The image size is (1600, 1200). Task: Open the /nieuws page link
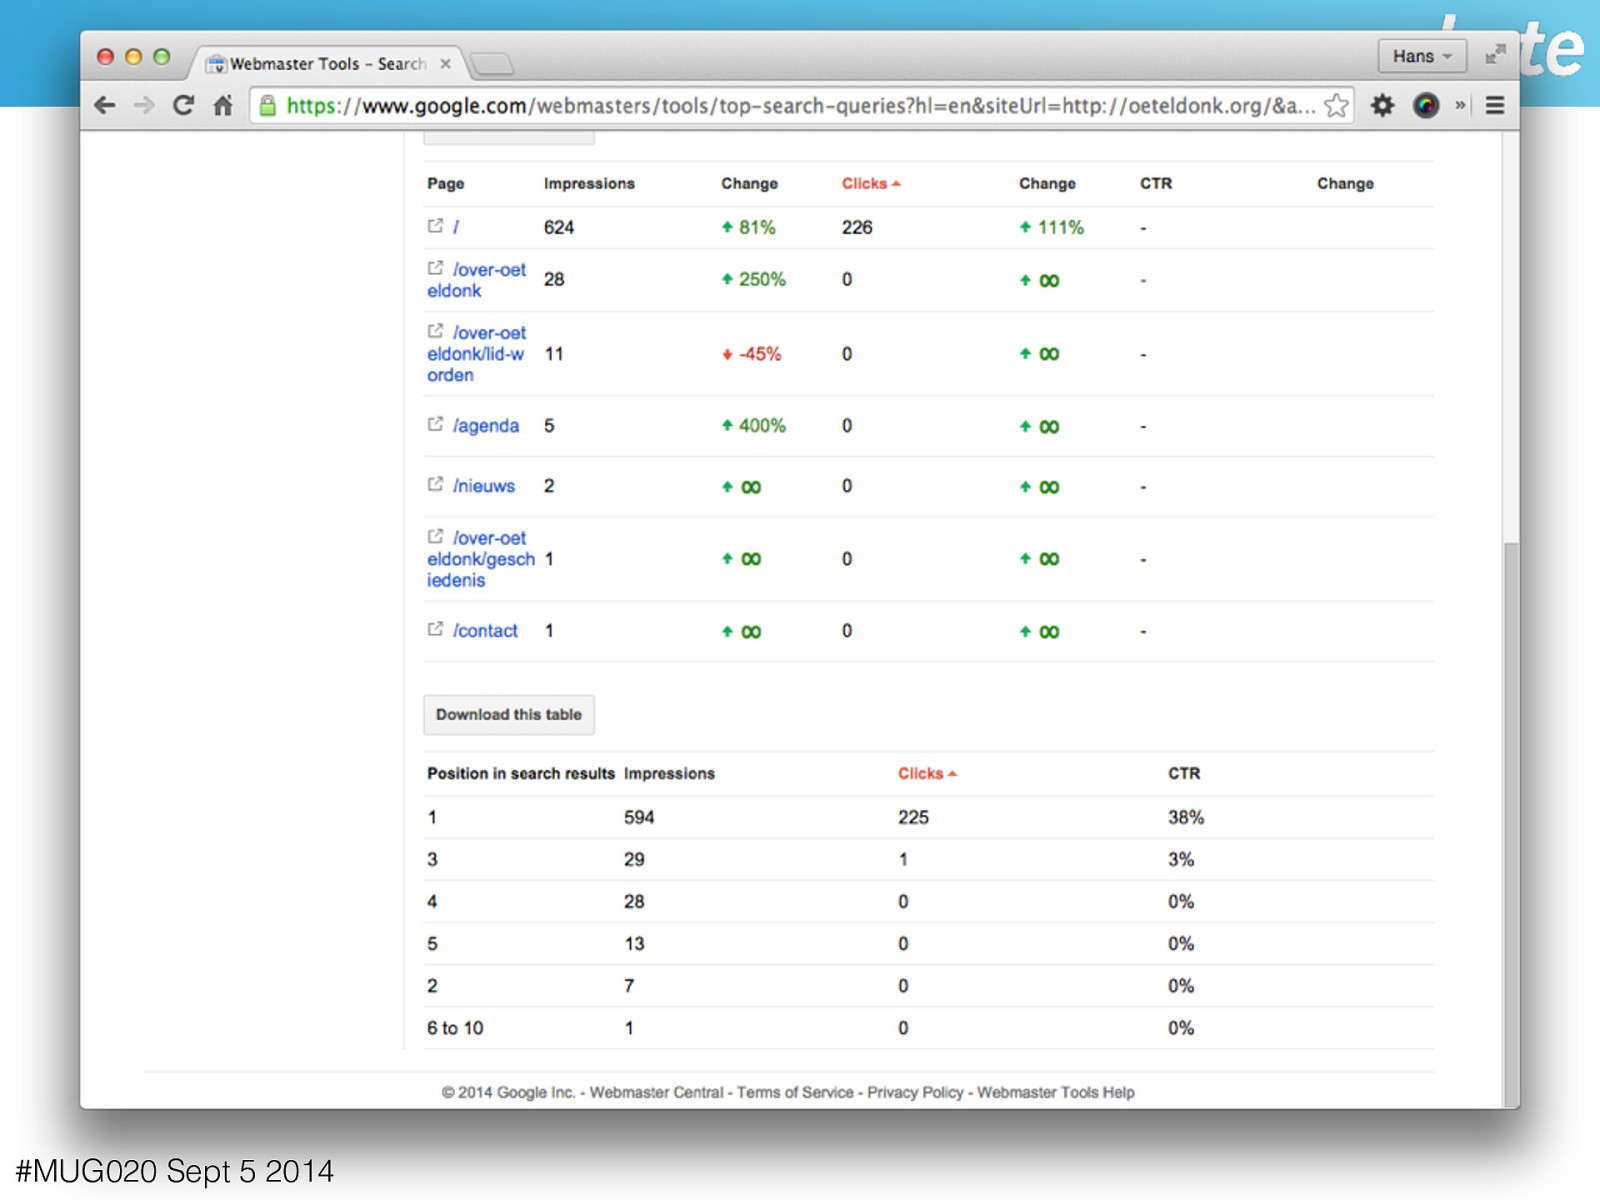(484, 486)
